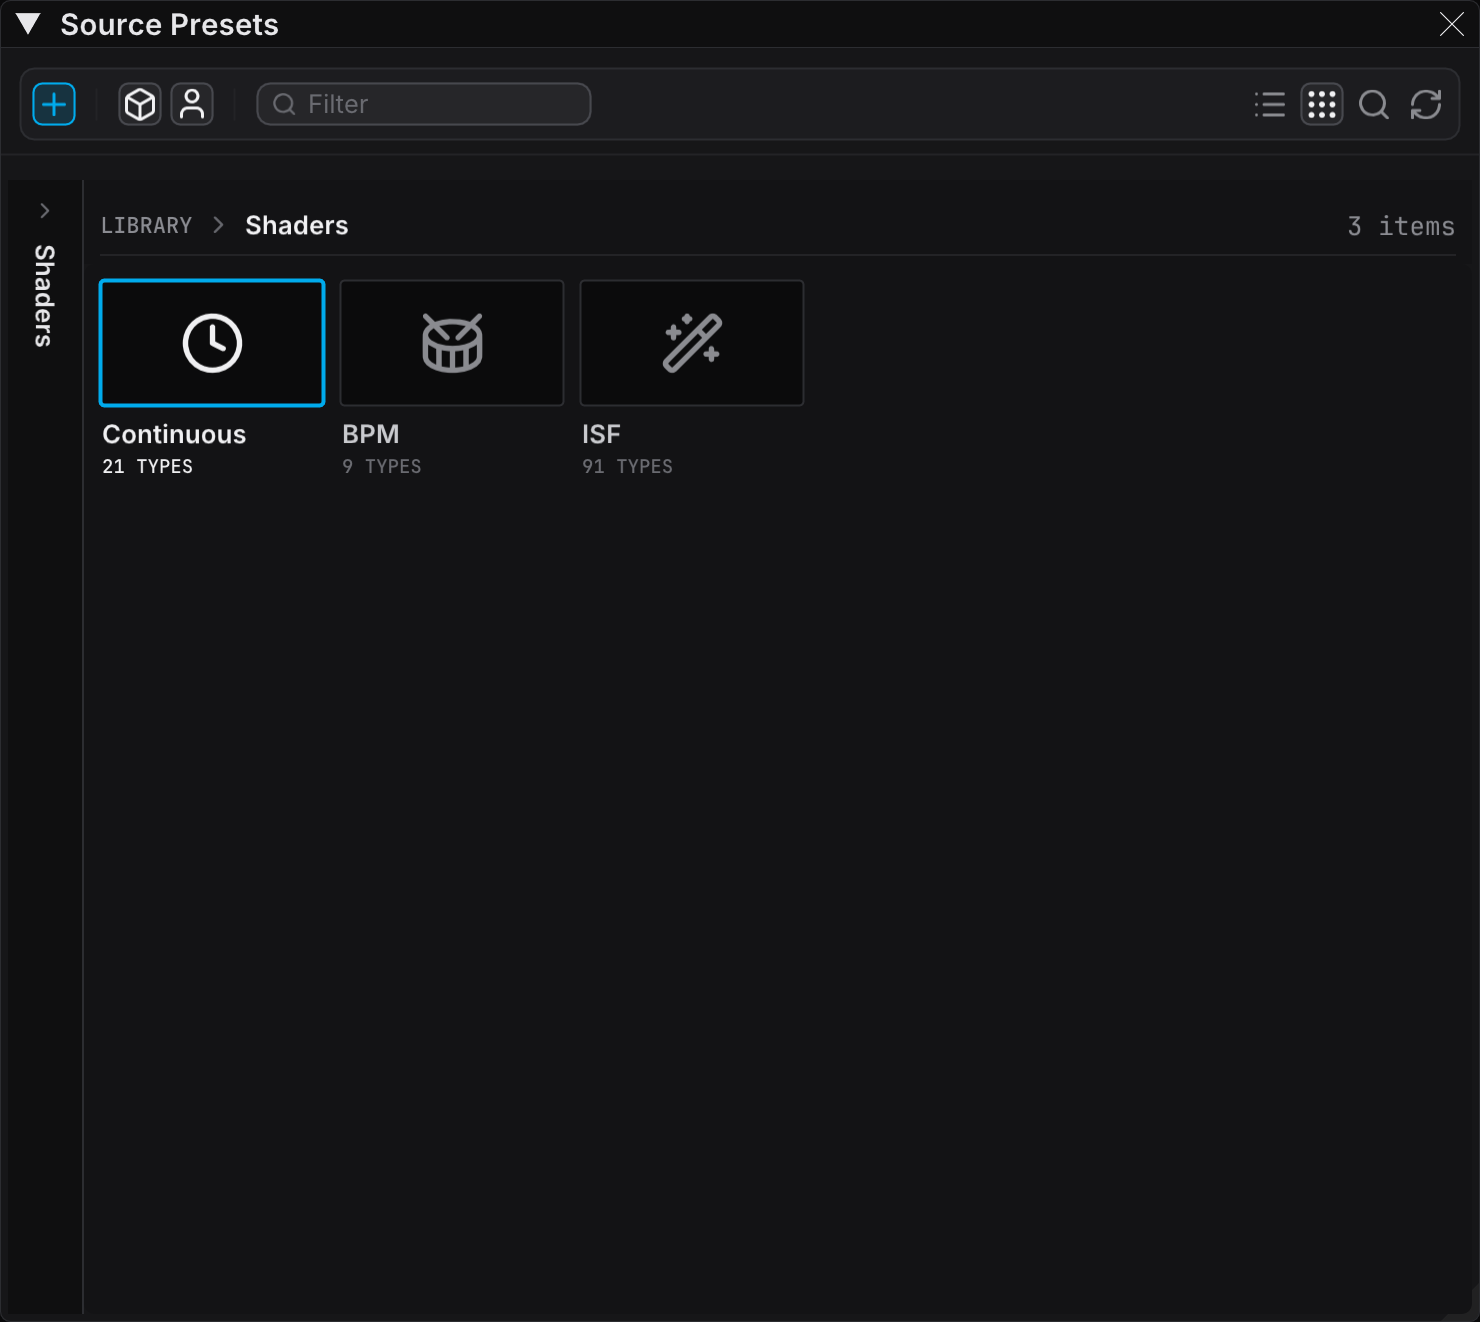Switch to list view icon

coord(1270,104)
